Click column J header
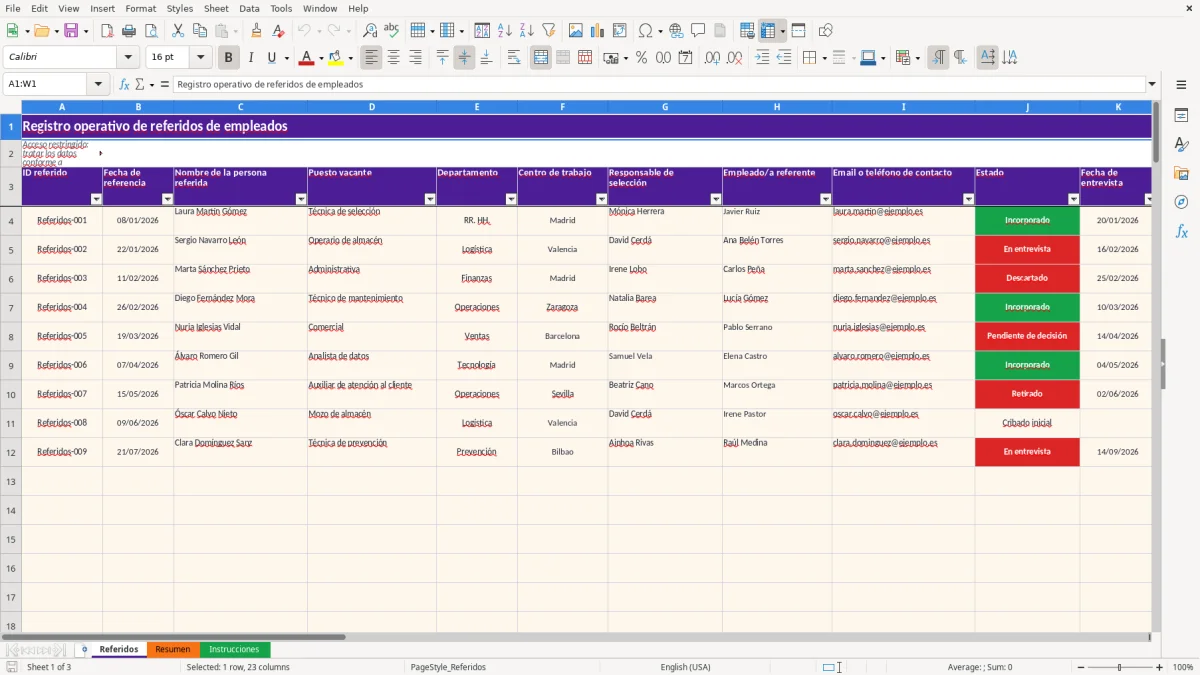Screen dimensions: 1200x675 click(1027, 106)
